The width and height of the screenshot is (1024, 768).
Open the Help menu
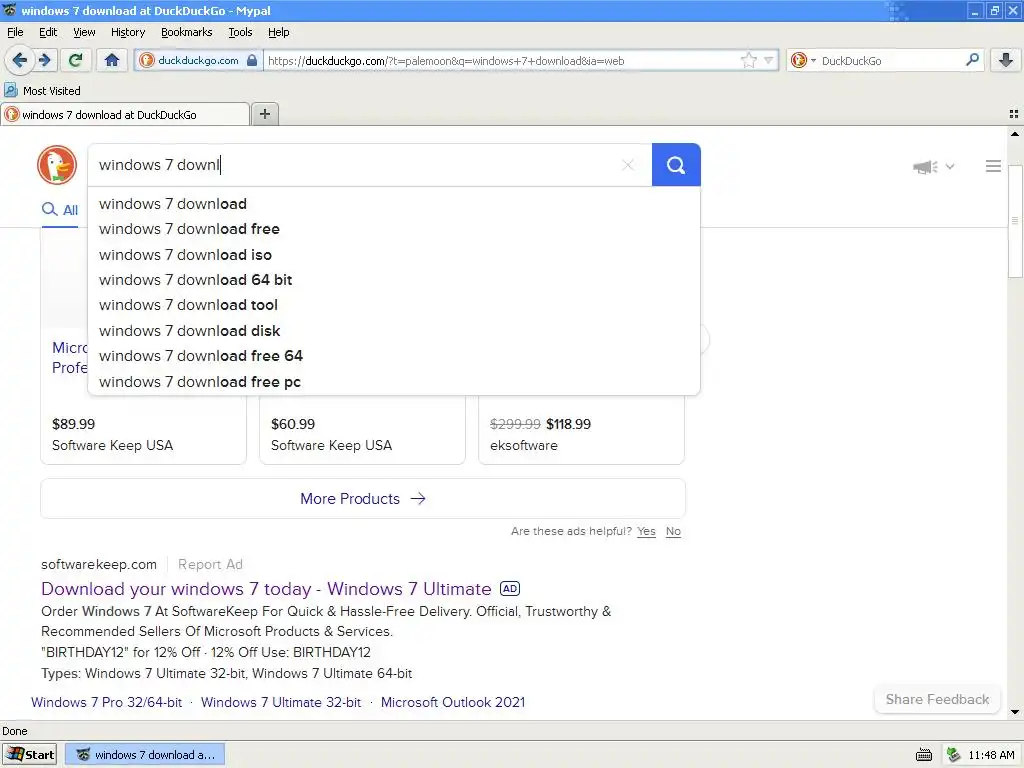pyautogui.click(x=278, y=32)
